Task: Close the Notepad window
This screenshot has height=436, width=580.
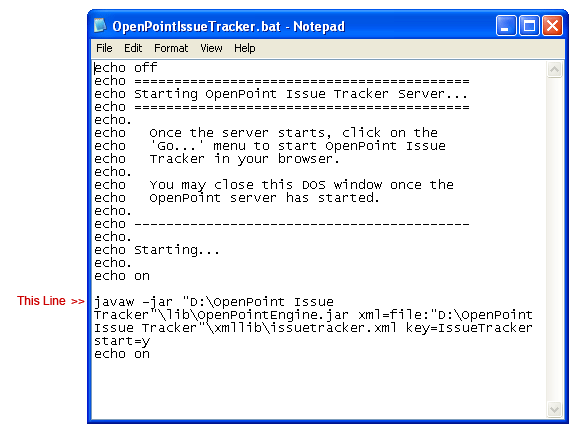Action: [552, 26]
